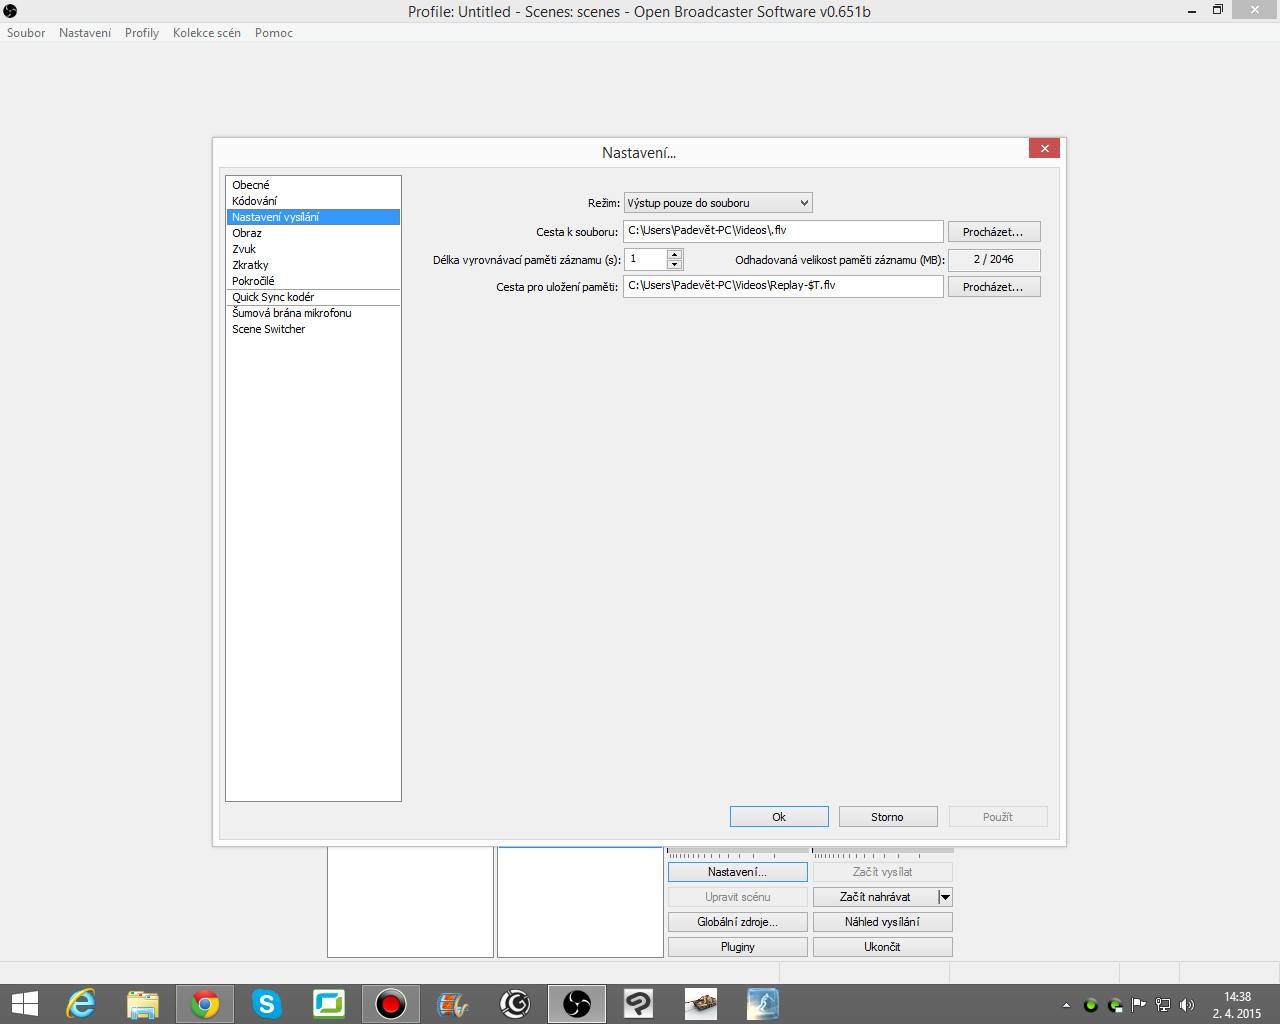Open the taskbar clock showing 14:38
1280x1024 pixels.
pos(1237,1005)
